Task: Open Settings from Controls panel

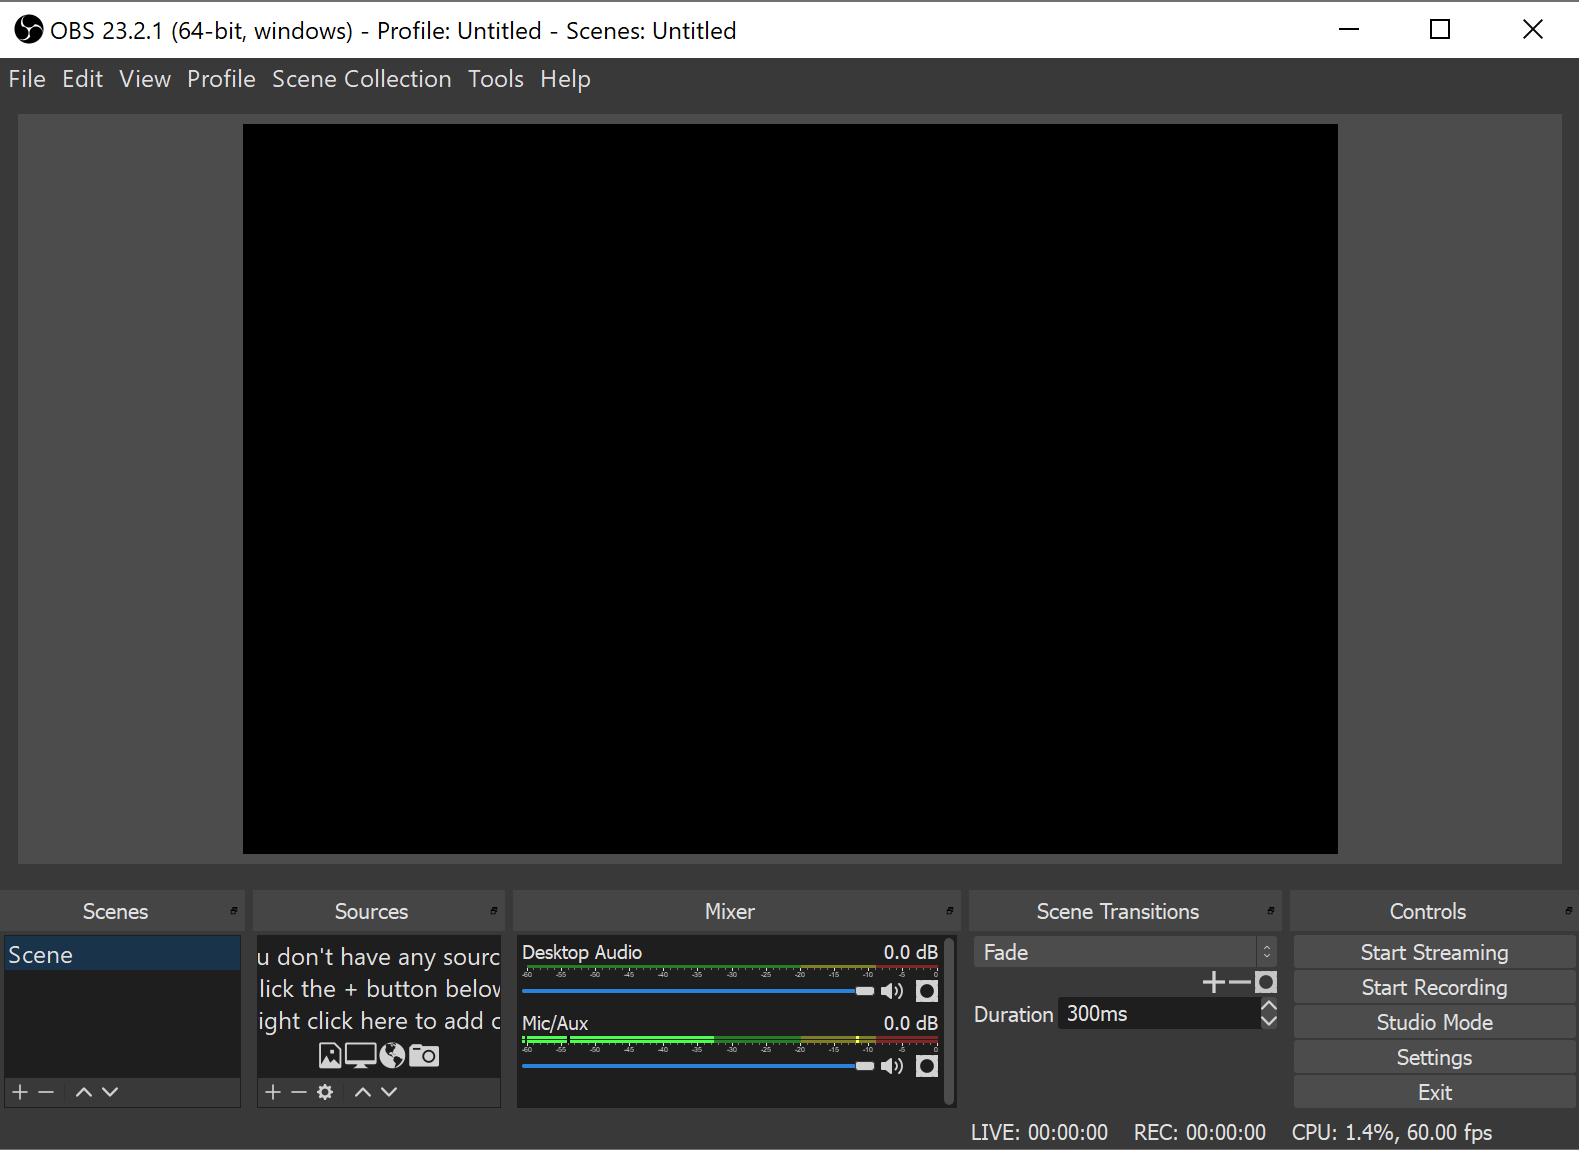Action: [1434, 1057]
